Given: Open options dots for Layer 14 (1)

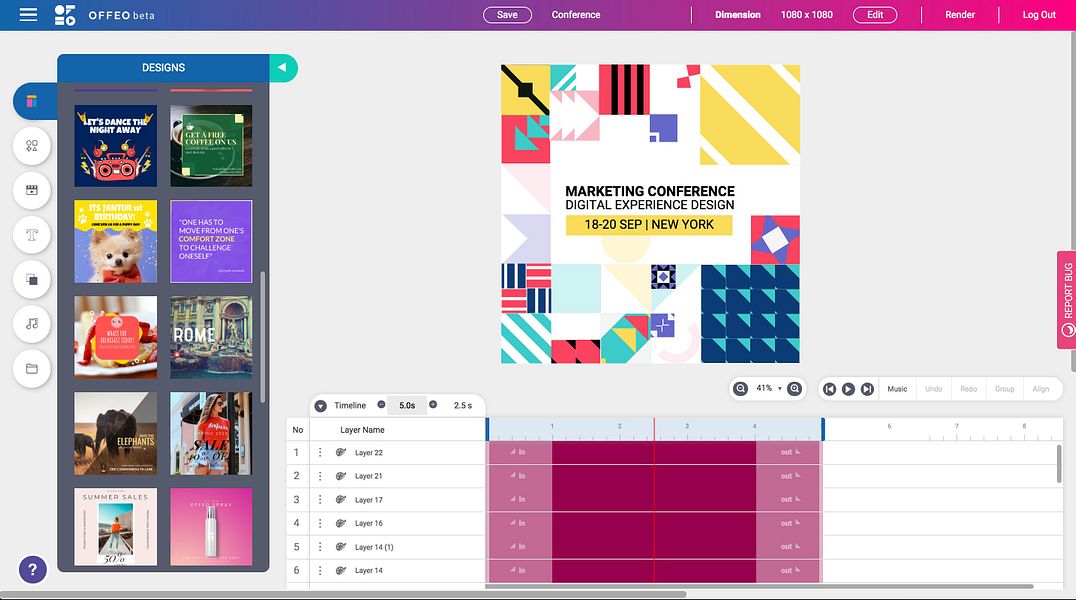Looking at the screenshot, I should coord(320,547).
